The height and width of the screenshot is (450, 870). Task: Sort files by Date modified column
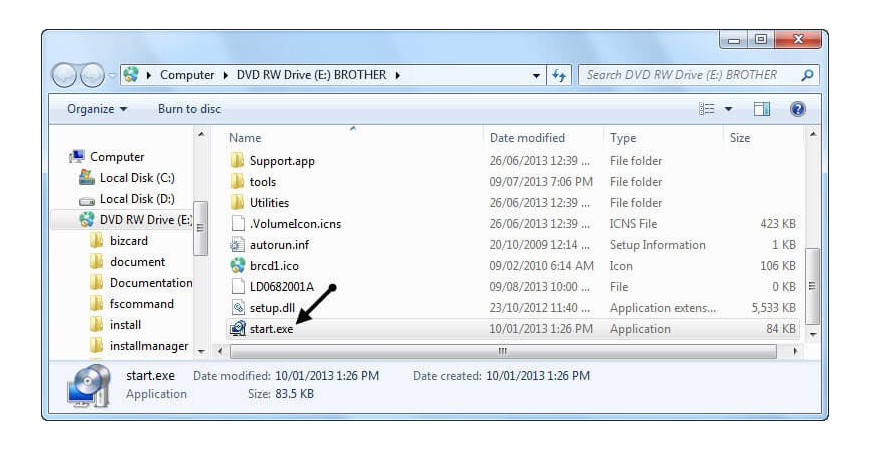(x=527, y=138)
